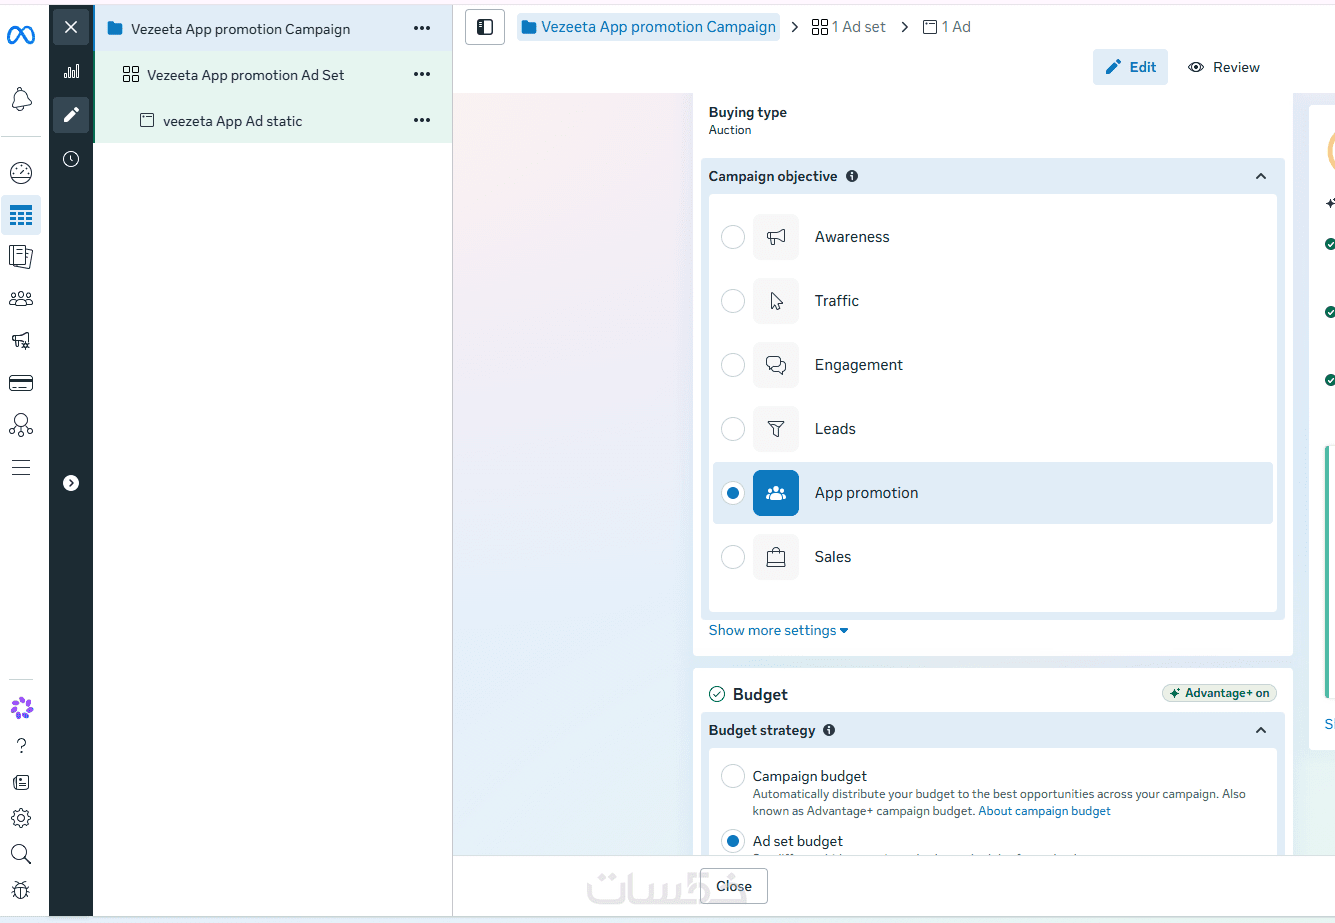Open About campaign budget link
The height and width of the screenshot is (923, 1335).
pos(1044,811)
